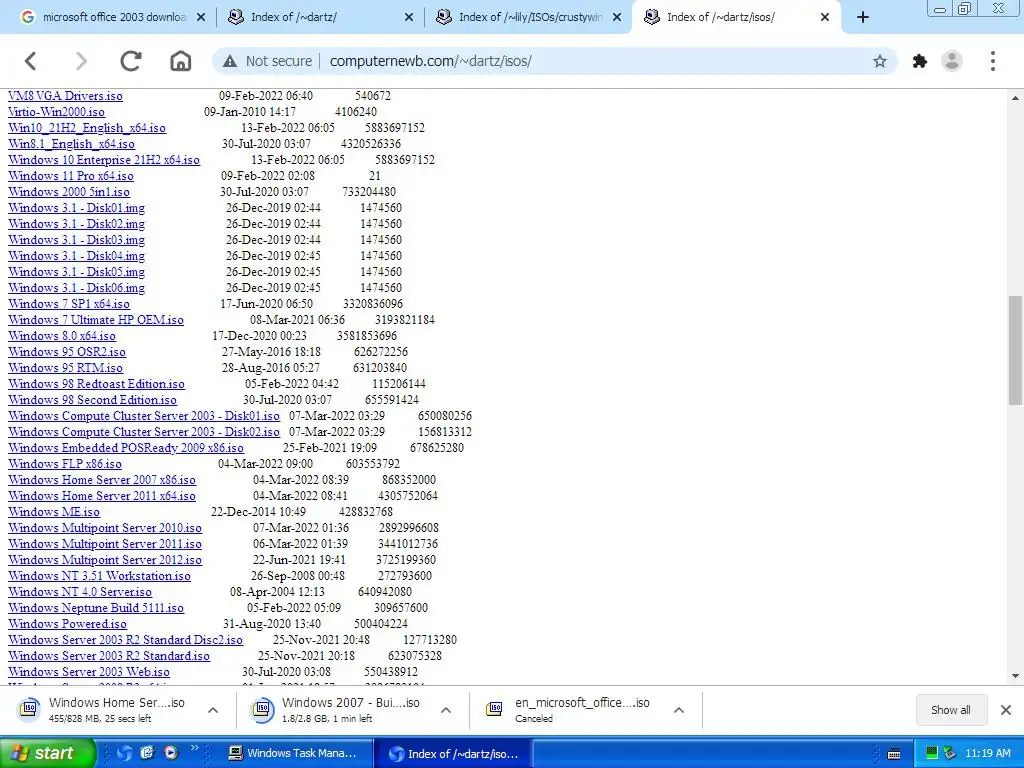Click the network tray icon beside clock

click(950, 754)
